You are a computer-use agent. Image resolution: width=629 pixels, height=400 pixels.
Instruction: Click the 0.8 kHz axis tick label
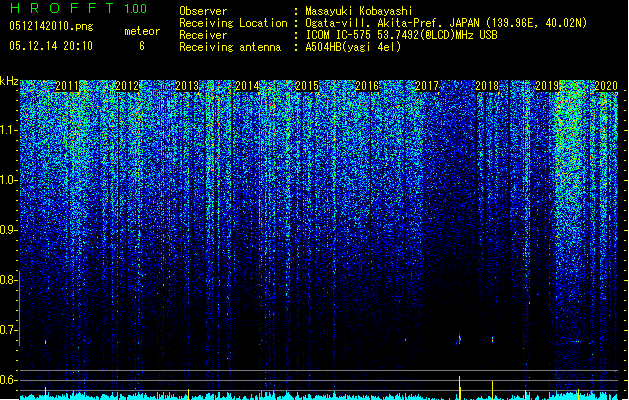pos(8,280)
